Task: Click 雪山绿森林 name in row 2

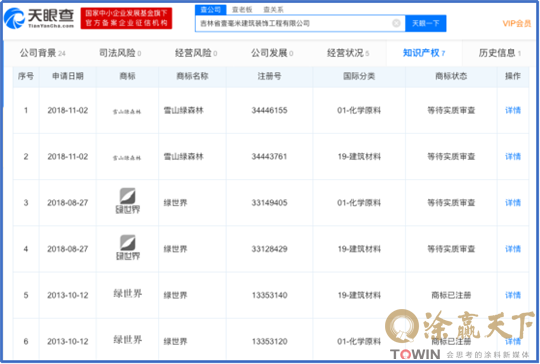Action: point(184,157)
